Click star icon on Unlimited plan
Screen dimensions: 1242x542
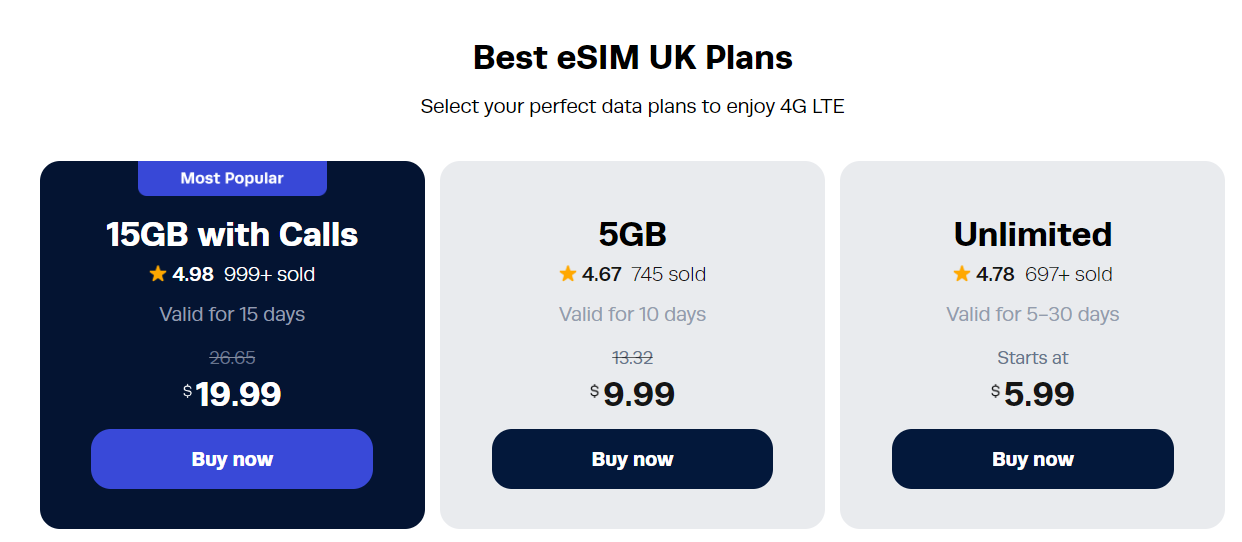(x=962, y=274)
